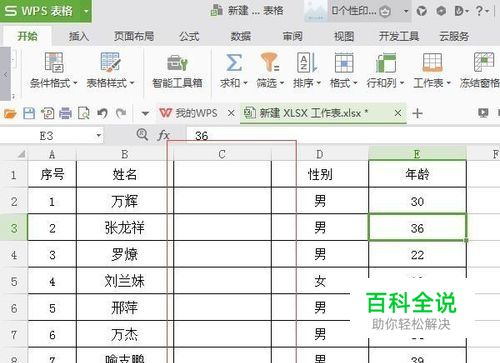Click the Rows and Columns (行和列) icon
The height and width of the screenshot is (363, 500).
click(x=386, y=62)
